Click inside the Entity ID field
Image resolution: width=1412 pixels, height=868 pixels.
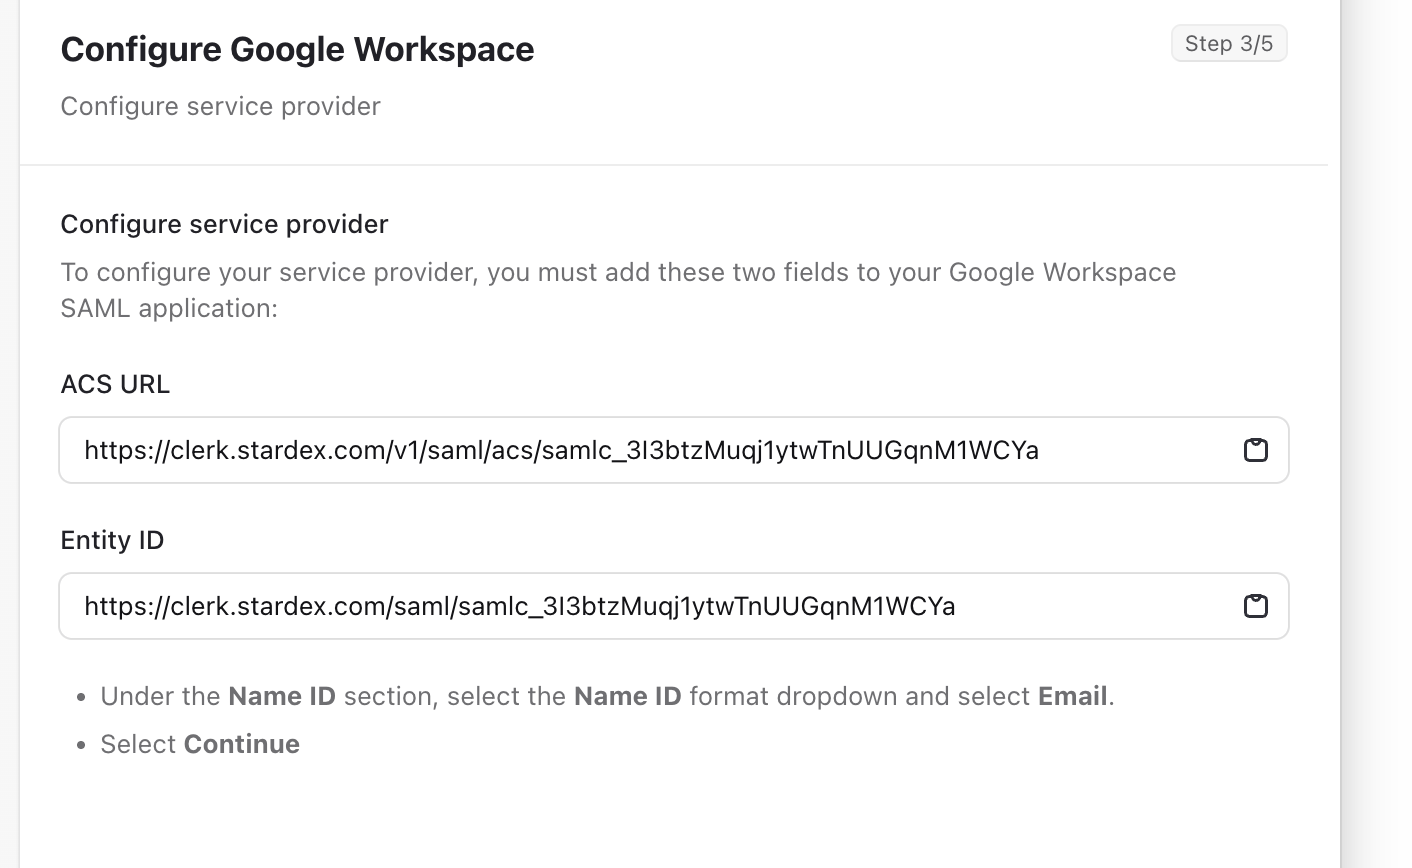pos(674,606)
